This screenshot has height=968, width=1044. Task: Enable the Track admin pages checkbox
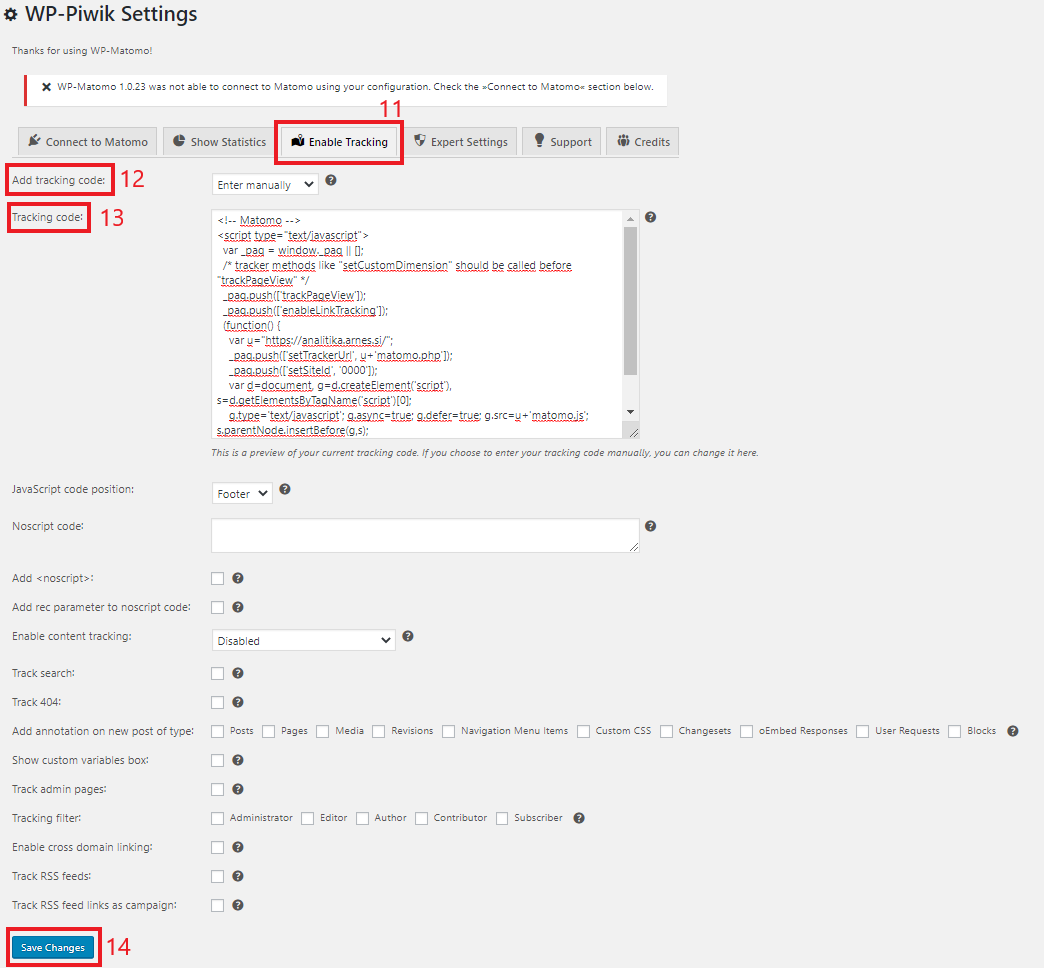[218, 790]
